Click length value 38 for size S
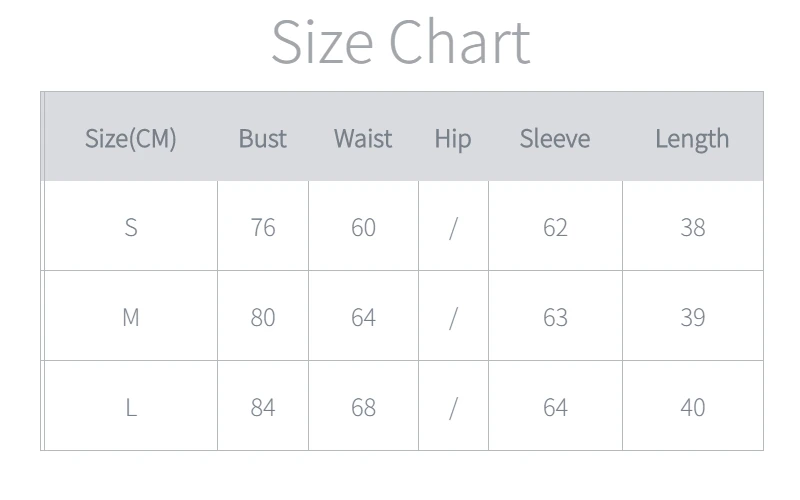 pyautogui.click(x=692, y=227)
